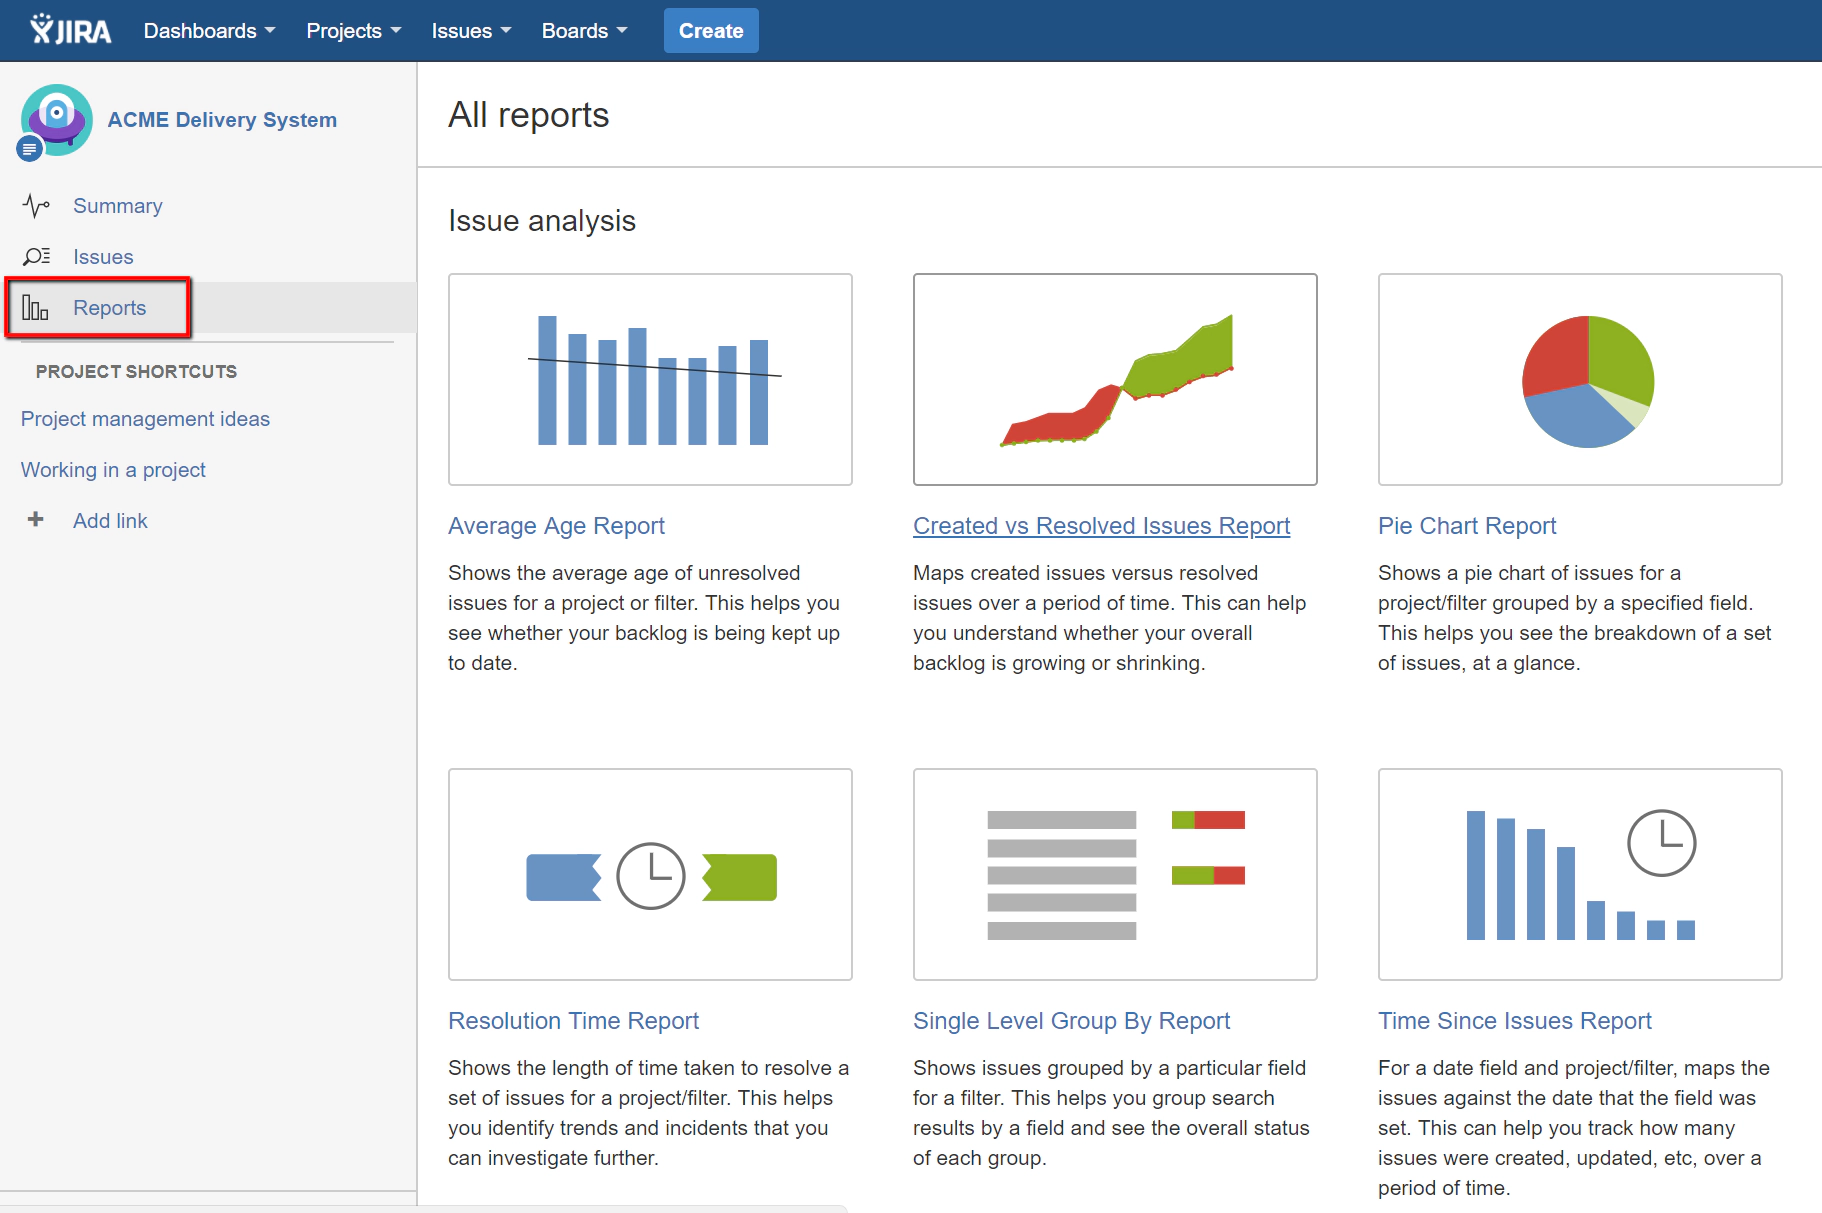
Task: Open the Dashboards dropdown menu
Action: coord(208,30)
